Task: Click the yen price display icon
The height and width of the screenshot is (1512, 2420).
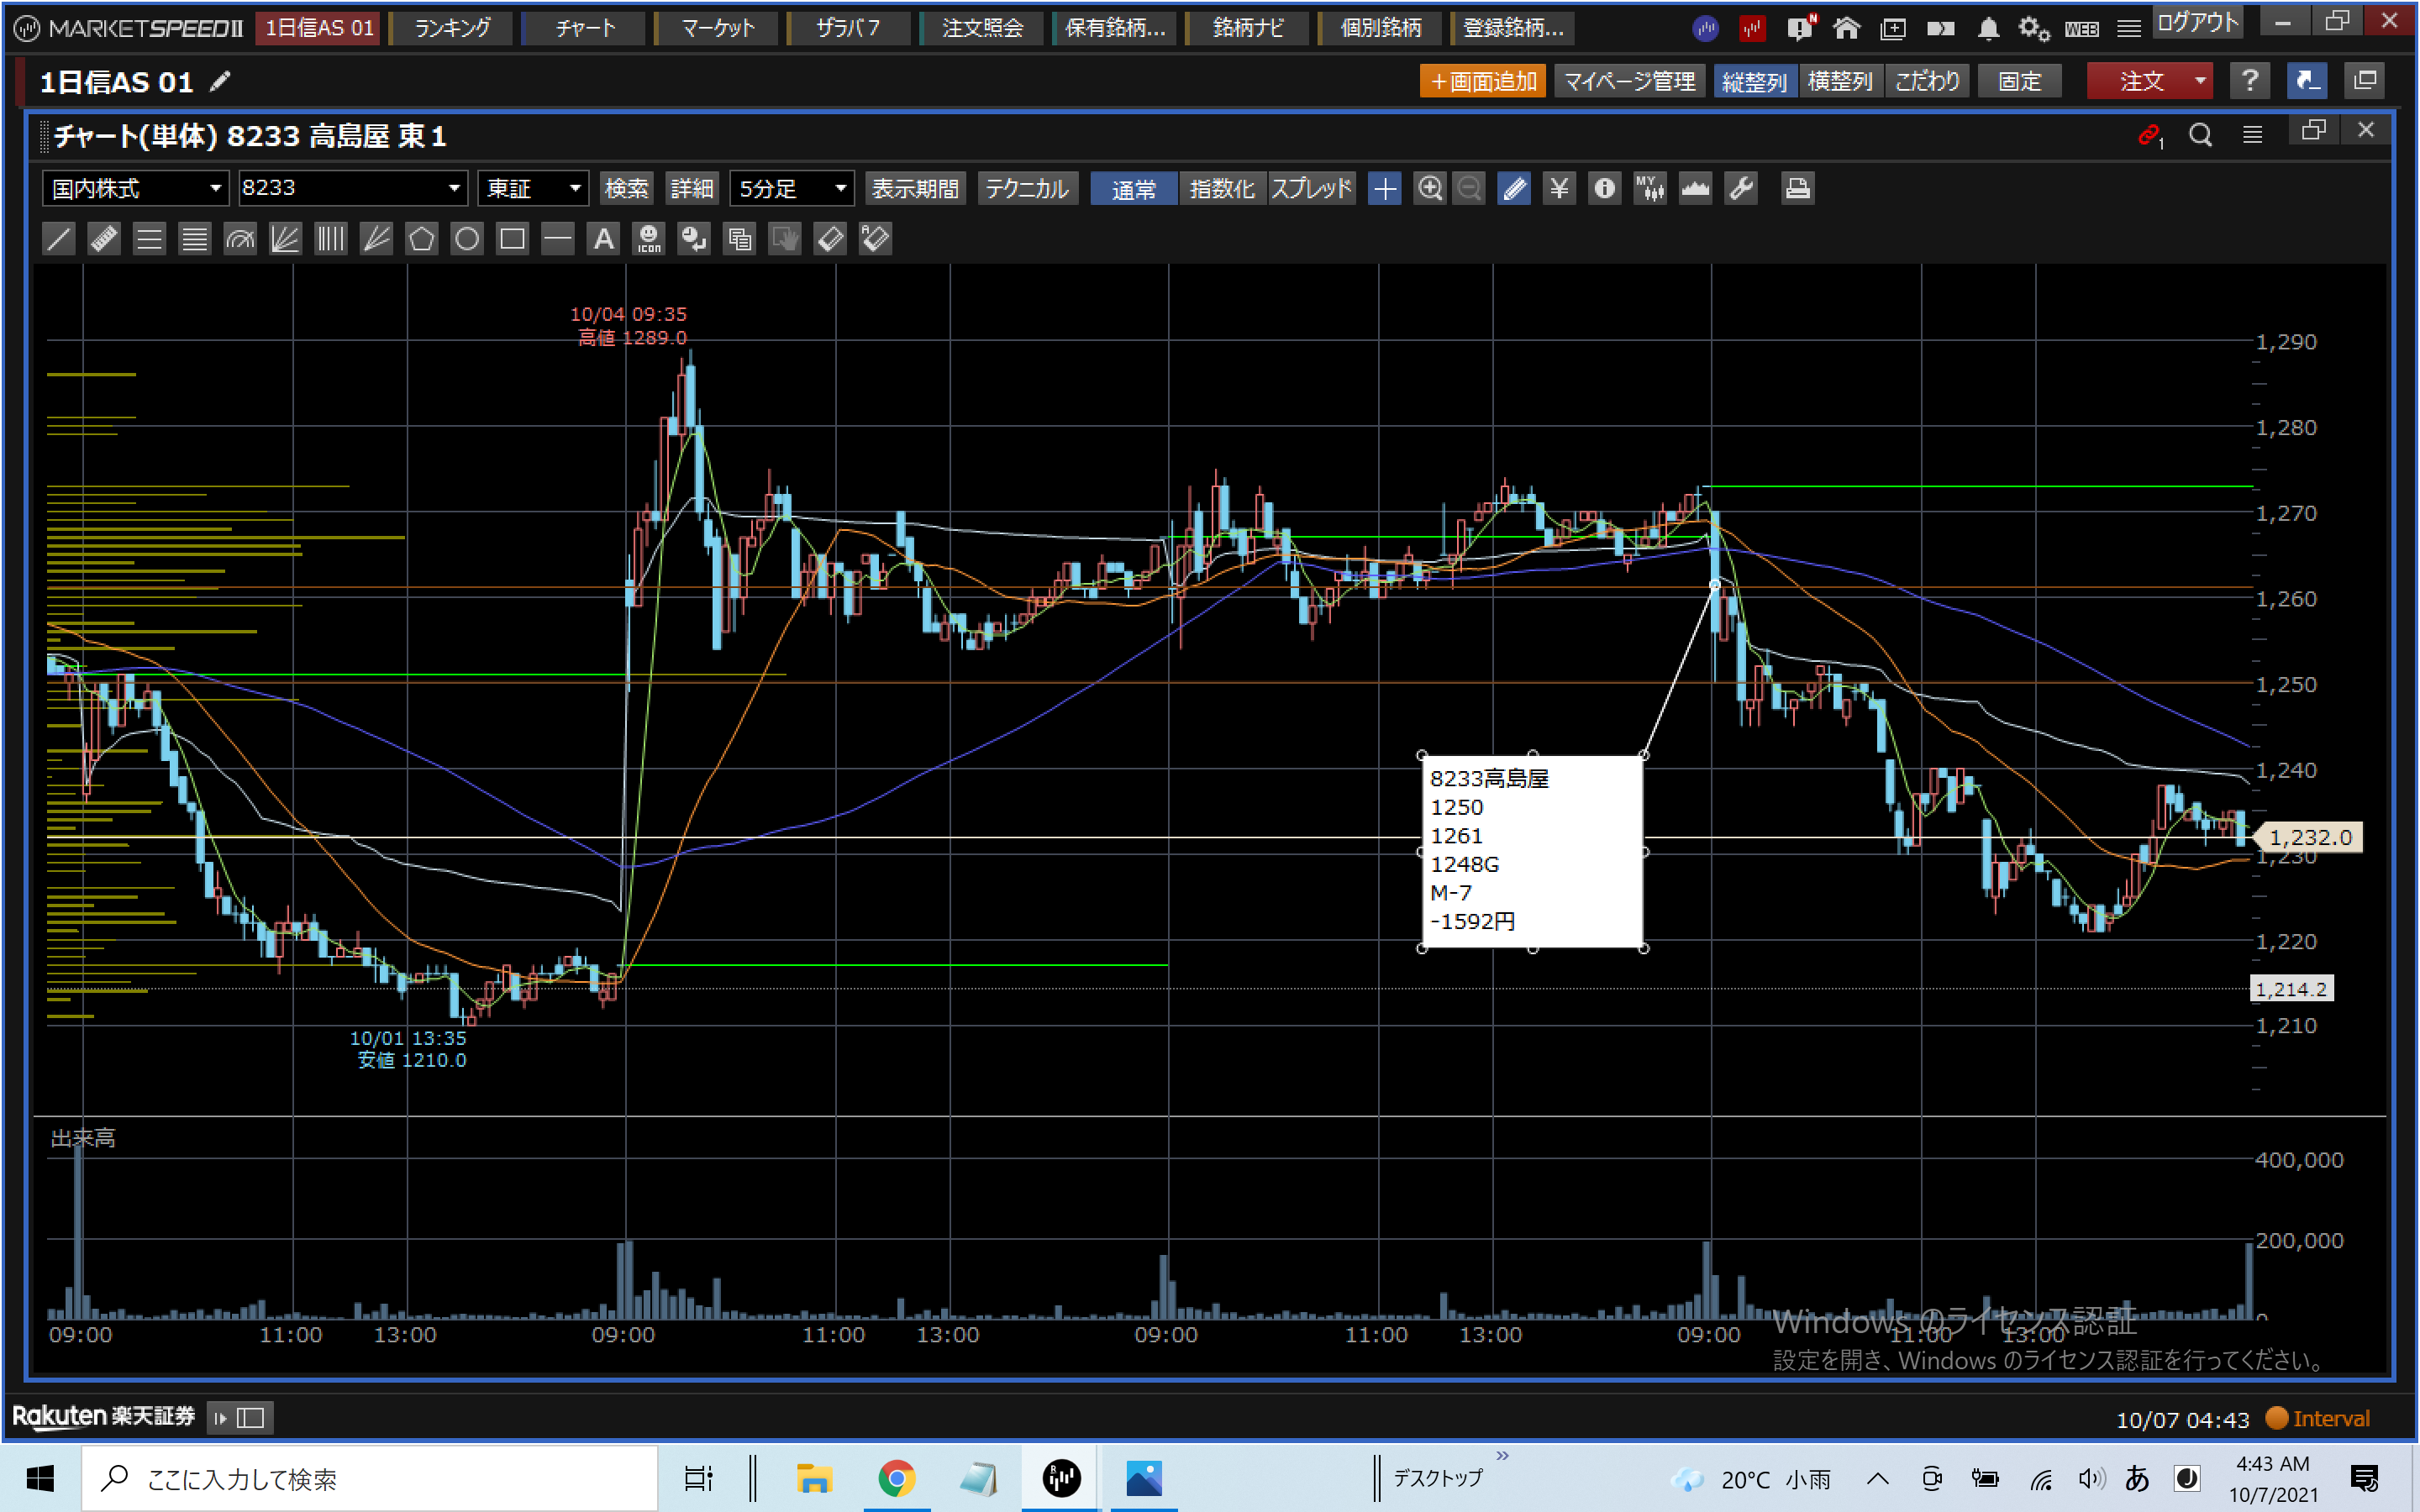Action: click(1558, 188)
